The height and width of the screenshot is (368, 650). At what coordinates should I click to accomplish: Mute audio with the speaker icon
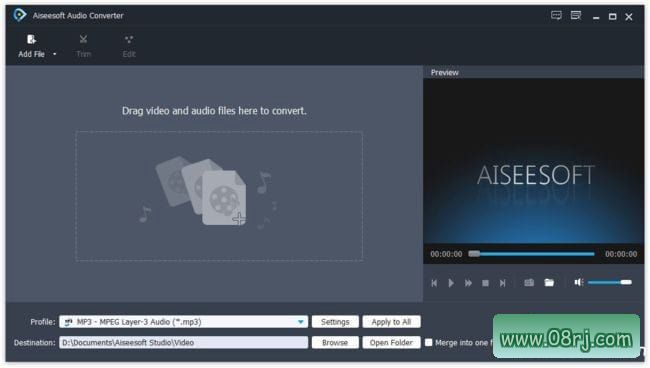tap(579, 282)
